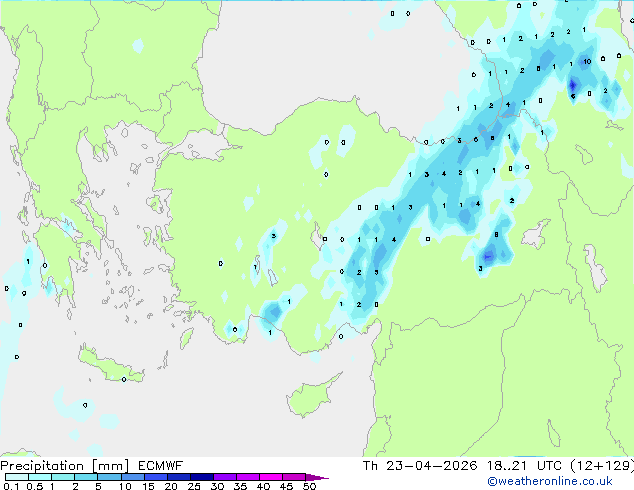Click the 15–20 mm legend color swatch
634x490 pixels.
point(155,477)
